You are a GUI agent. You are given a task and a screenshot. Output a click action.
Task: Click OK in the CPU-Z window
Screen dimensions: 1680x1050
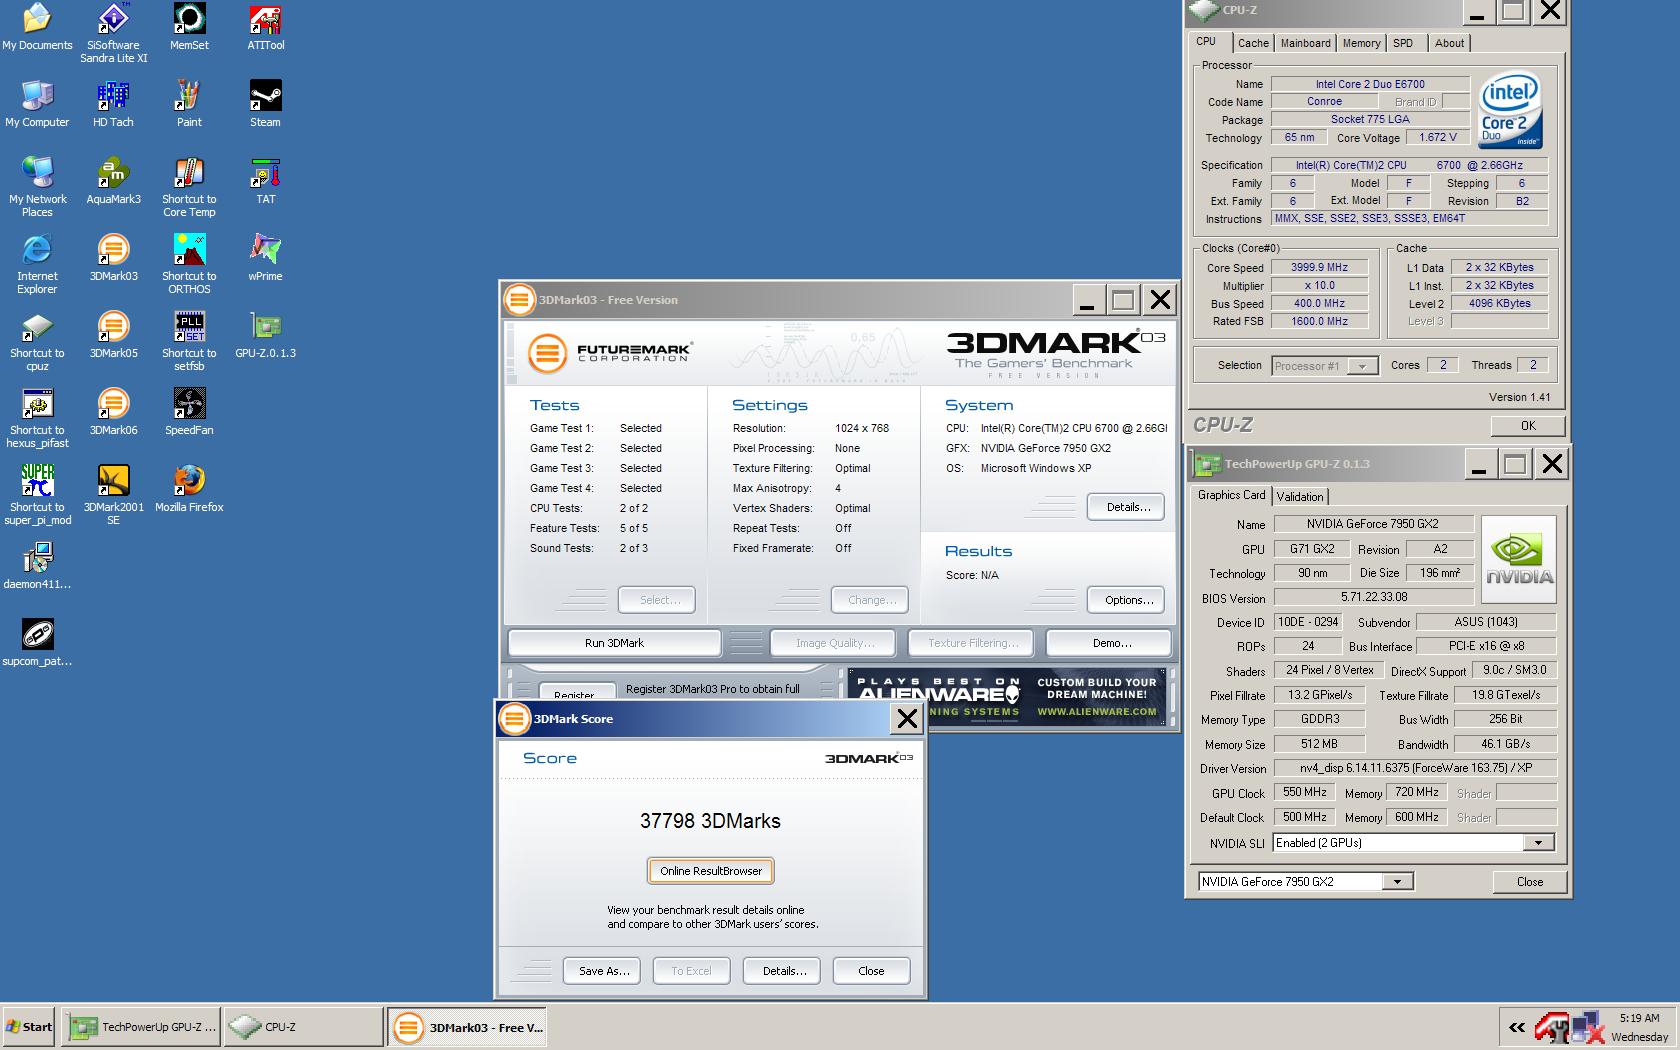[x=1527, y=426]
